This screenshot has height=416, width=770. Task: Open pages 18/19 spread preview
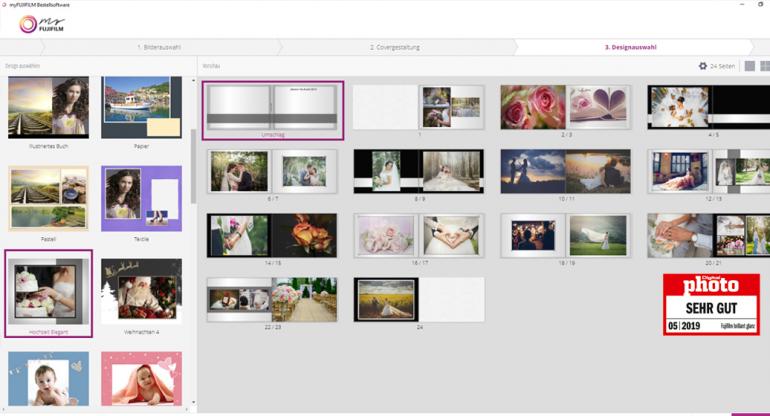[x=566, y=235]
